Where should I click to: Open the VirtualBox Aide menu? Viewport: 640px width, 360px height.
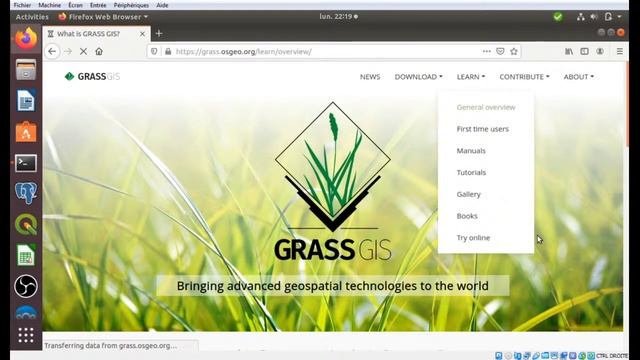tap(162, 5)
